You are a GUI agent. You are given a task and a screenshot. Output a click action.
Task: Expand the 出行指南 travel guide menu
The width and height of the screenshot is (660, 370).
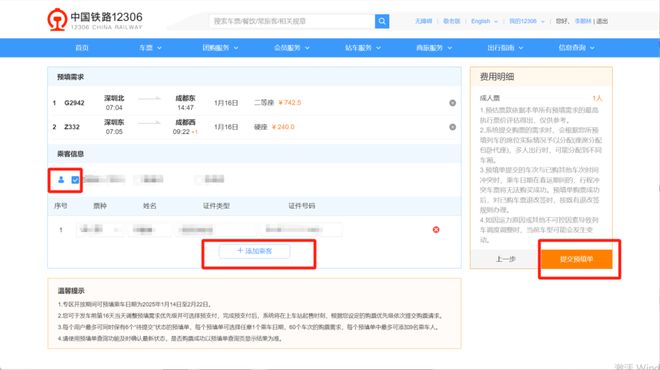click(505, 48)
